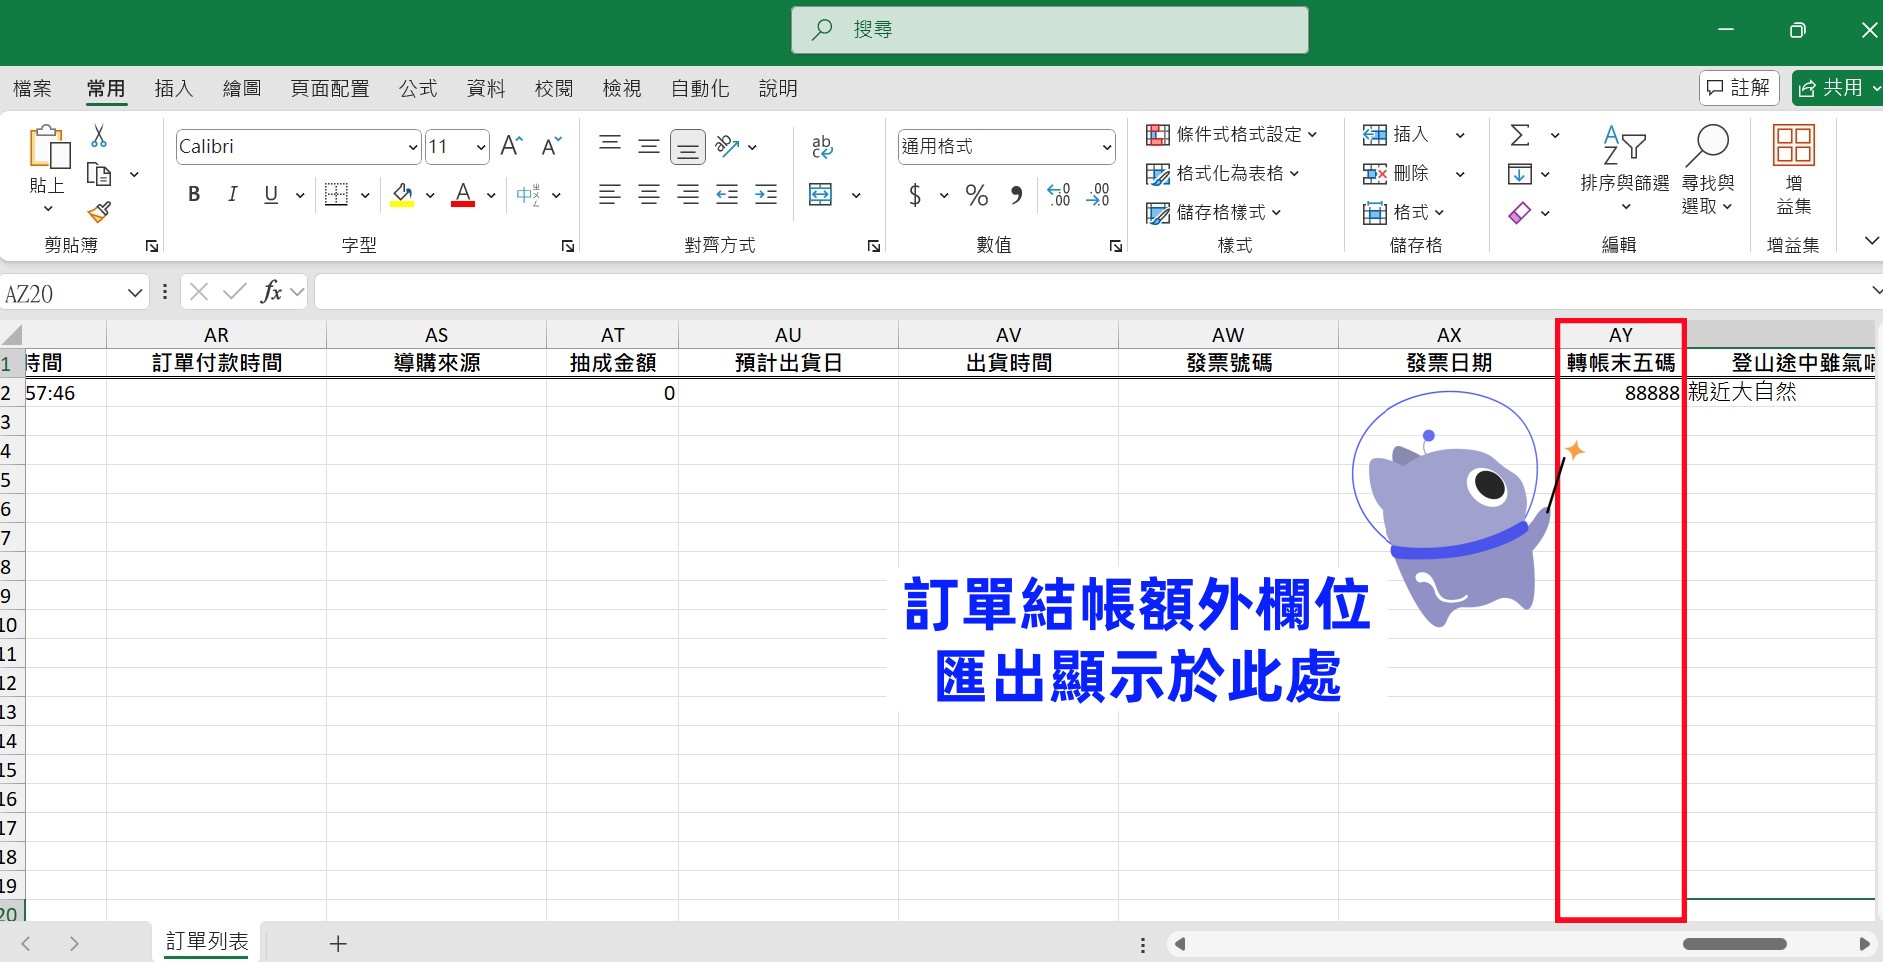
Task: Toggle middle align
Action: tap(649, 146)
